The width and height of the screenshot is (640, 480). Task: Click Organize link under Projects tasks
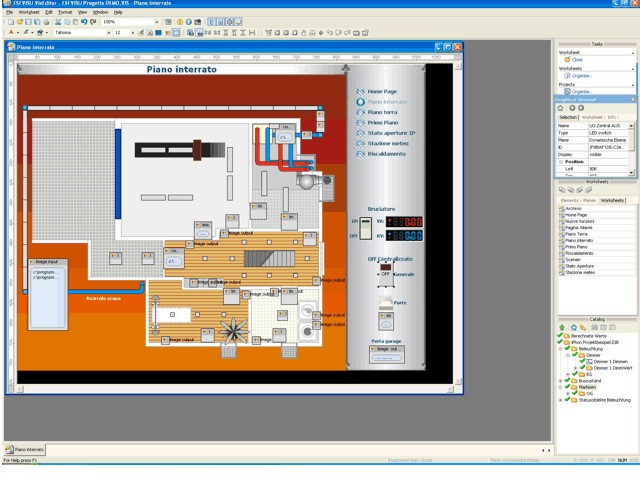[x=582, y=91]
